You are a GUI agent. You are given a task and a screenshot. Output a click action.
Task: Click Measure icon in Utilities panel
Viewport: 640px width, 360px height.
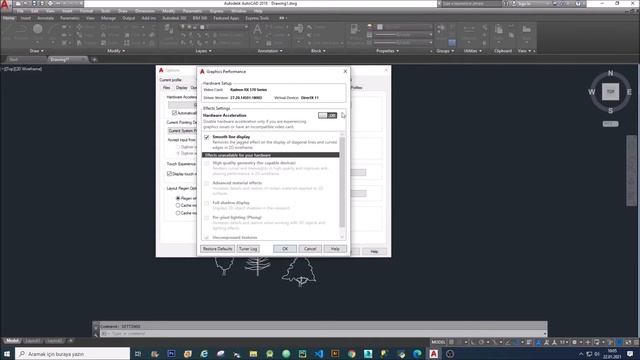point(469,29)
